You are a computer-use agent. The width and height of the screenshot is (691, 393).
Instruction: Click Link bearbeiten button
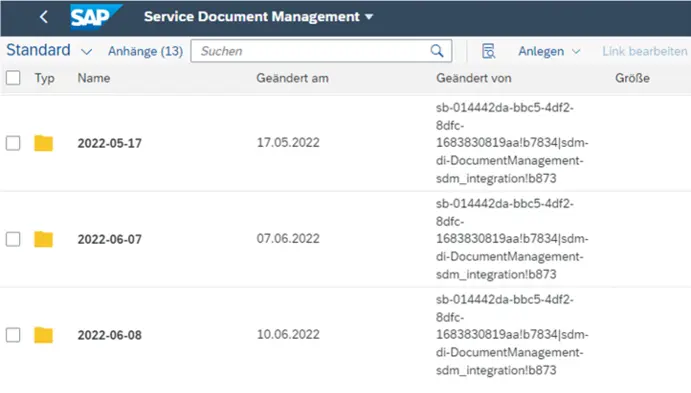pos(645,52)
